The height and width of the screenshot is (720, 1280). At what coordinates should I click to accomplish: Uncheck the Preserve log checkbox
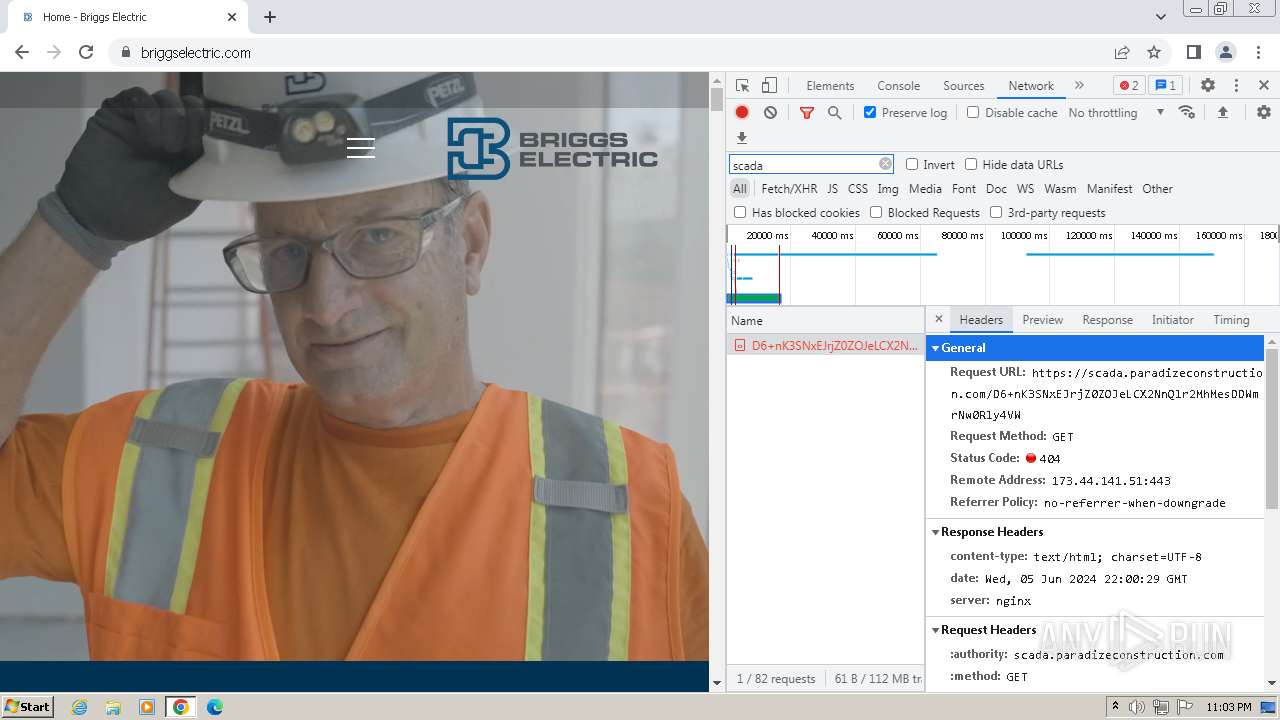(870, 113)
